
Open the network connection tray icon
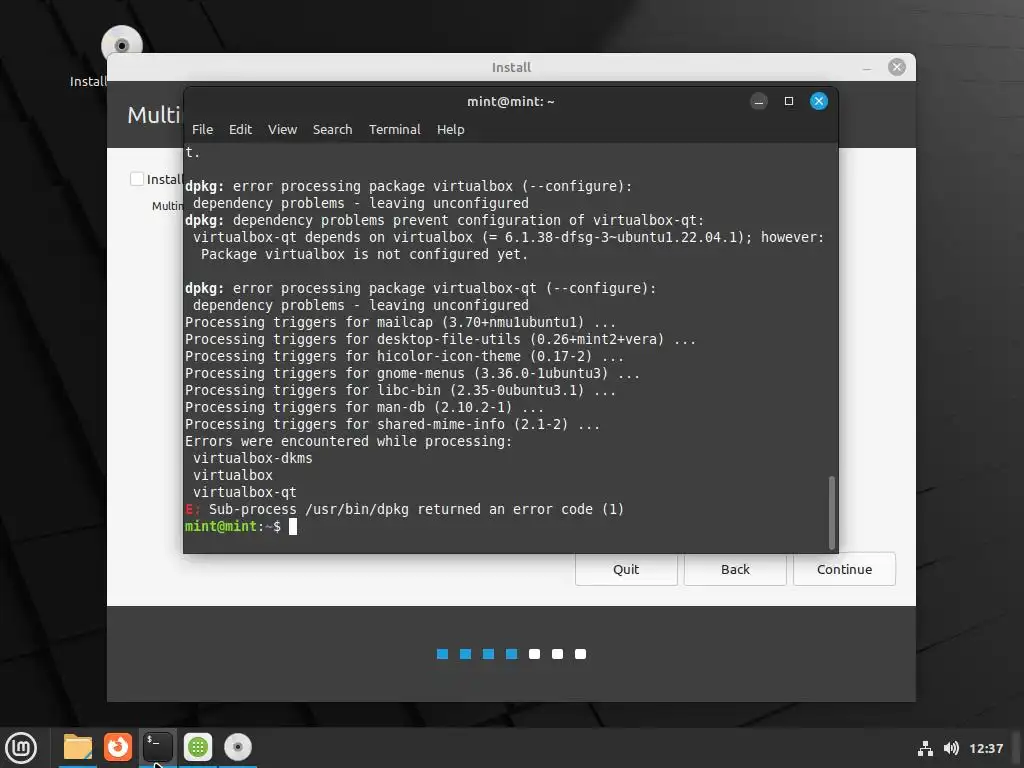(925, 748)
